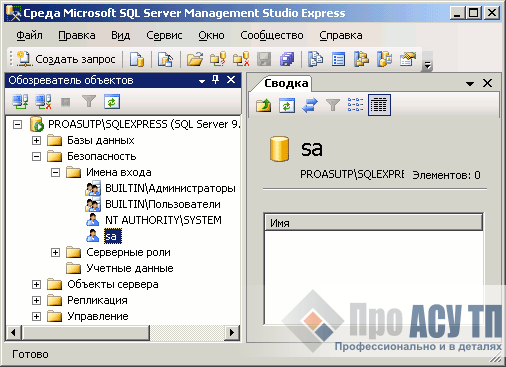
Task: Click the Готово status bar text
Action: click(x=30, y=354)
